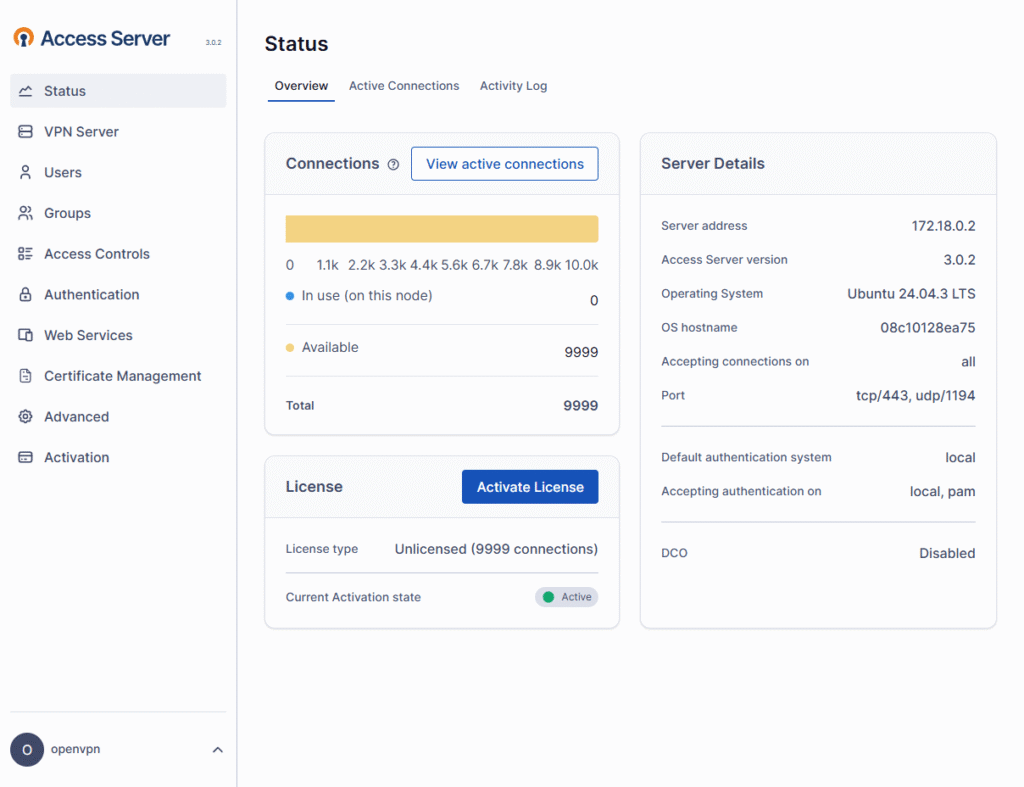
Task: Click the Web Services icon
Action: coord(26,336)
